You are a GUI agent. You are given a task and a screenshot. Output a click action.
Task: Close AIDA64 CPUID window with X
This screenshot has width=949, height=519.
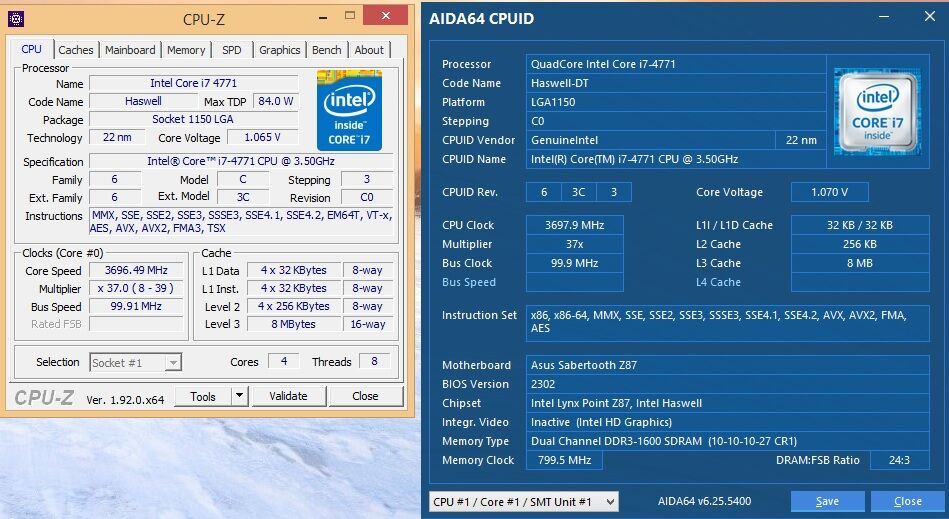(x=930, y=16)
